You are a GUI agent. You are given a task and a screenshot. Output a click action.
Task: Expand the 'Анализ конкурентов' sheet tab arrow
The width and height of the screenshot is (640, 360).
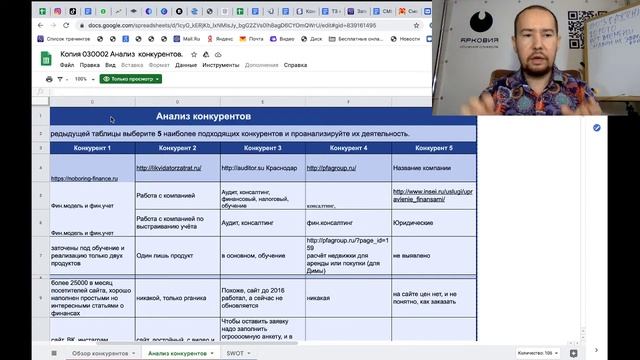(212, 353)
